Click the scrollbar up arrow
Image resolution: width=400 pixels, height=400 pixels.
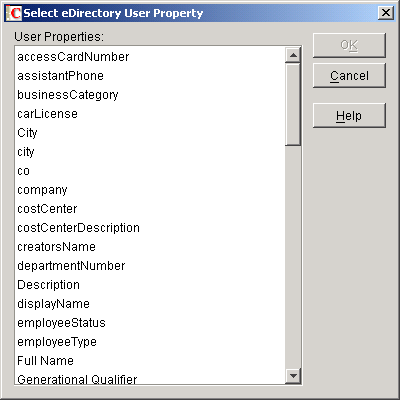[x=293, y=55]
